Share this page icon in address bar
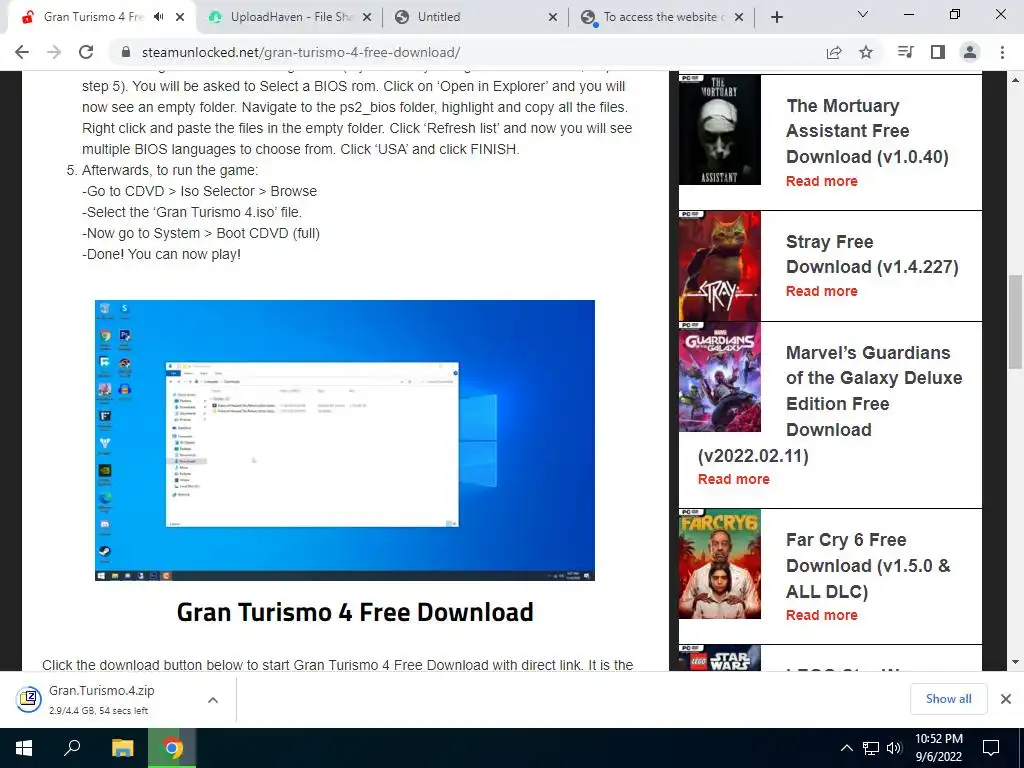 [x=834, y=52]
